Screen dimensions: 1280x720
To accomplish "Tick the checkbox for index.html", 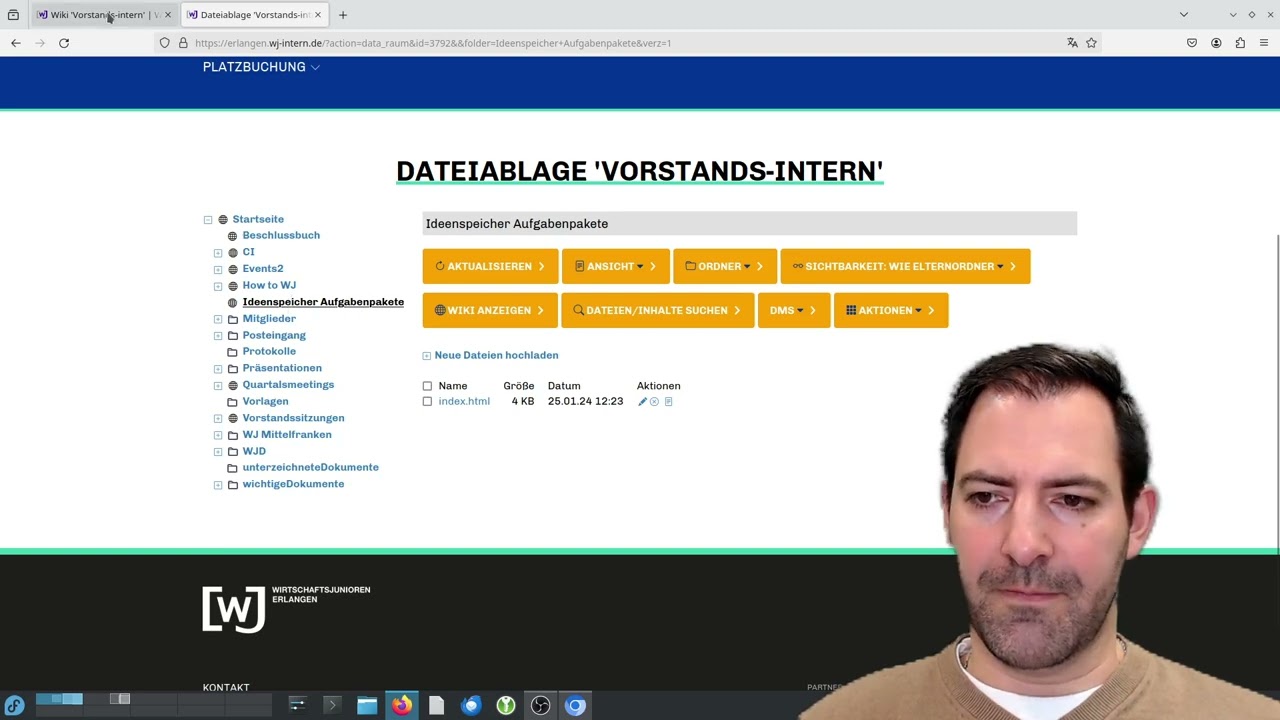I will point(427,402).
